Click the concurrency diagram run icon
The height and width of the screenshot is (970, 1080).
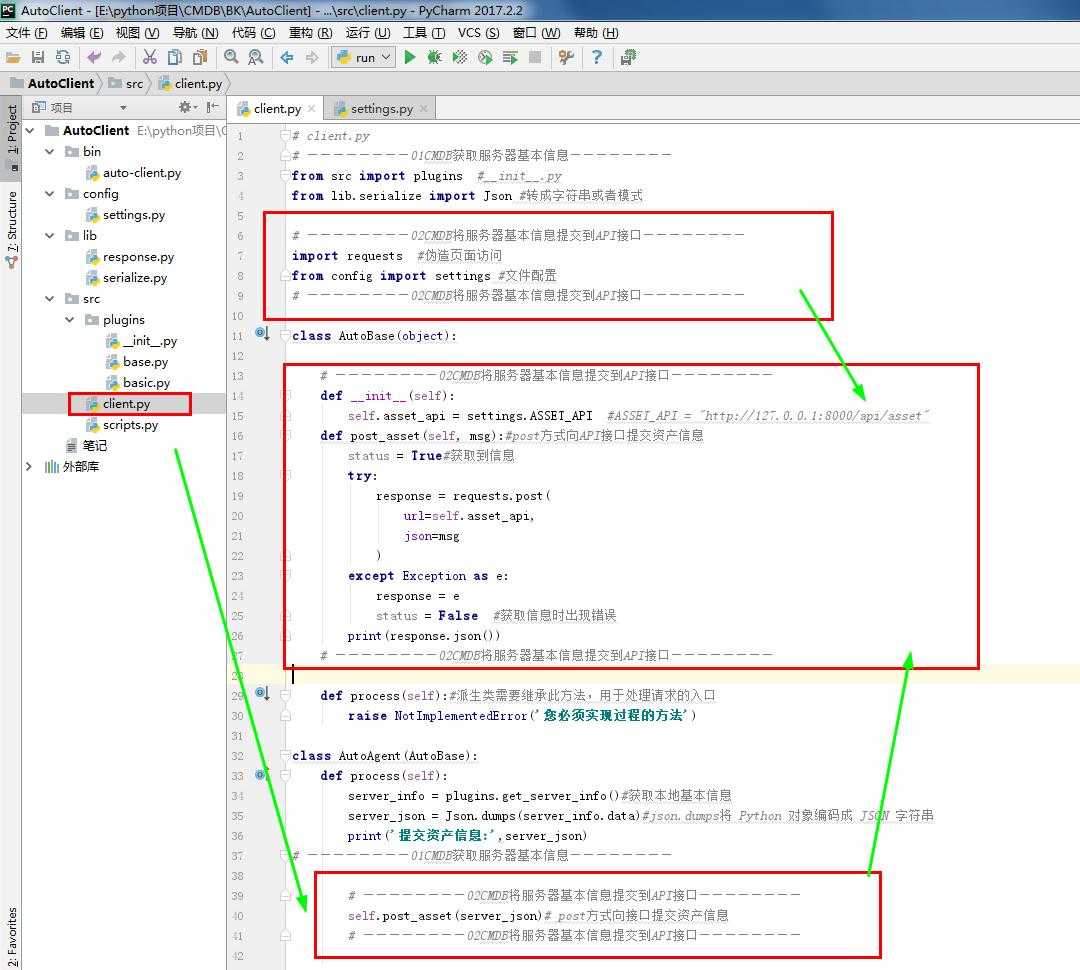pos(510,58)
